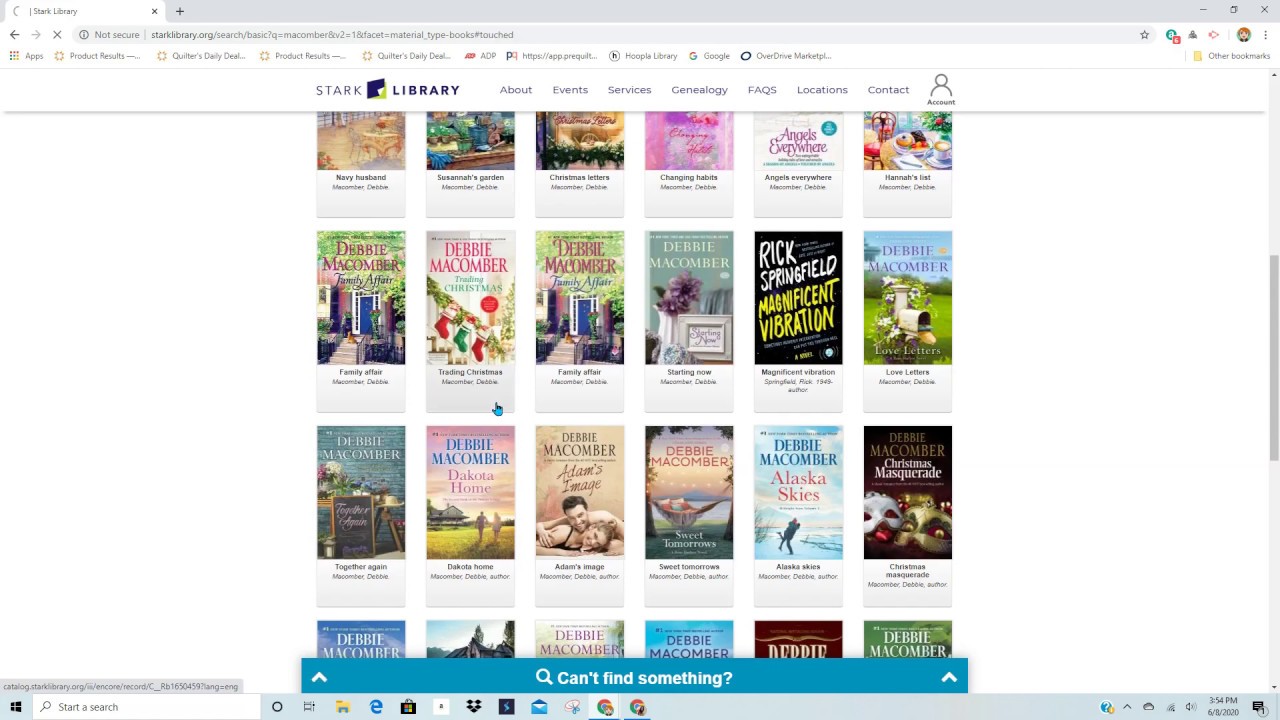Open the Windows Start menu
This screenshot has width=1280, height=720.
click(x=16, y=707)
